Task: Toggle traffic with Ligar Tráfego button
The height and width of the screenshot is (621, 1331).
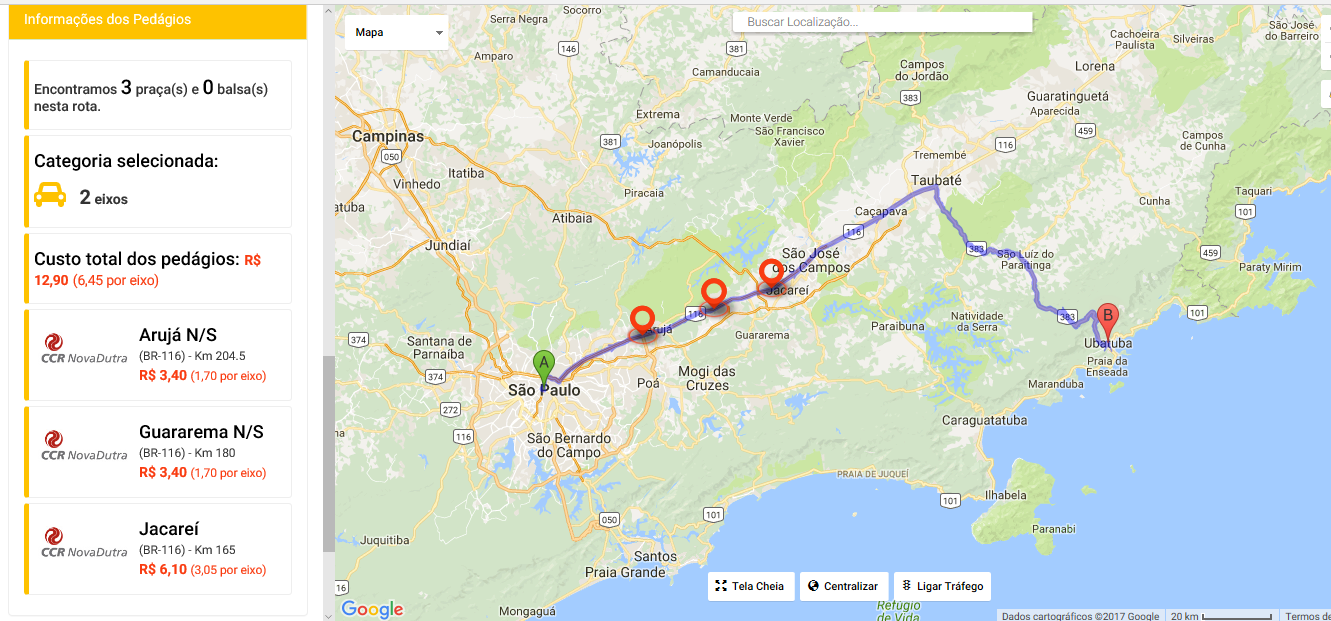Action: [942, 586]
